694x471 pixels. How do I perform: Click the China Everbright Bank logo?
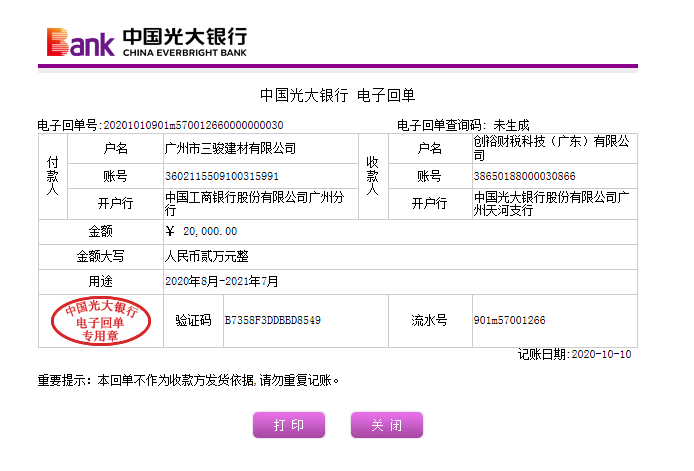click(147, 42)
